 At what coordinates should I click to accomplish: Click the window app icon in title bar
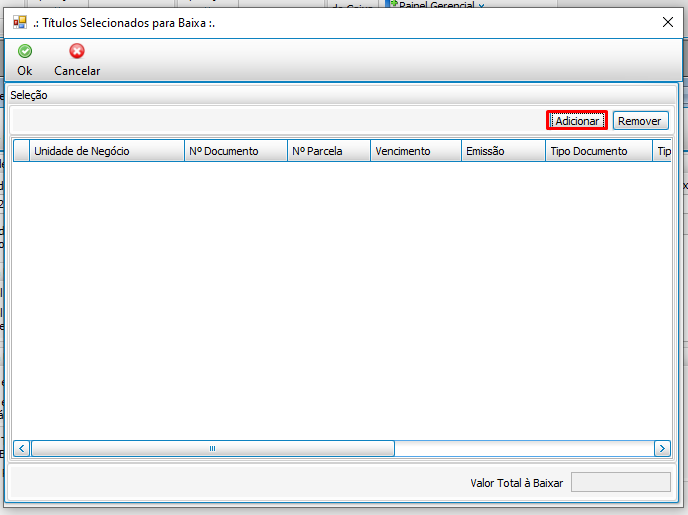(20, 22)
